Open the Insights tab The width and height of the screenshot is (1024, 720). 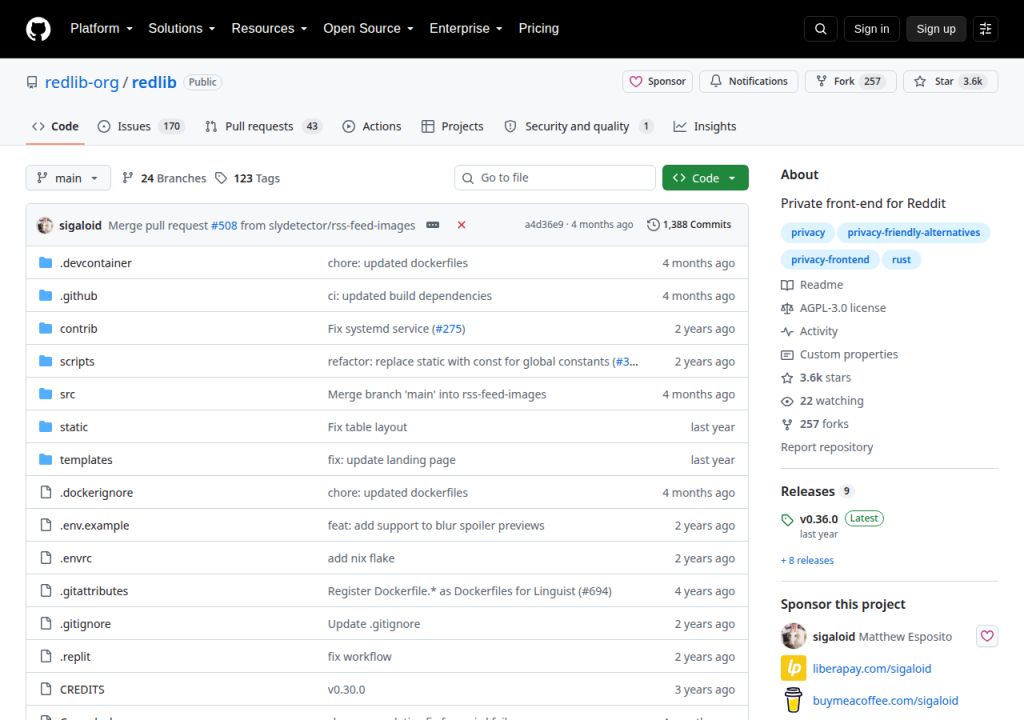[705, 126]
